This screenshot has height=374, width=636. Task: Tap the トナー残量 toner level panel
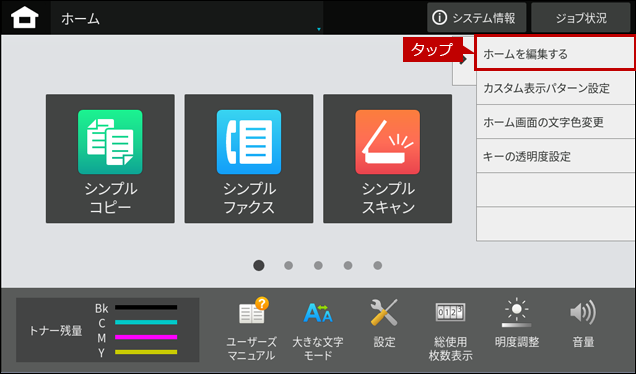[x=107, y=330]
